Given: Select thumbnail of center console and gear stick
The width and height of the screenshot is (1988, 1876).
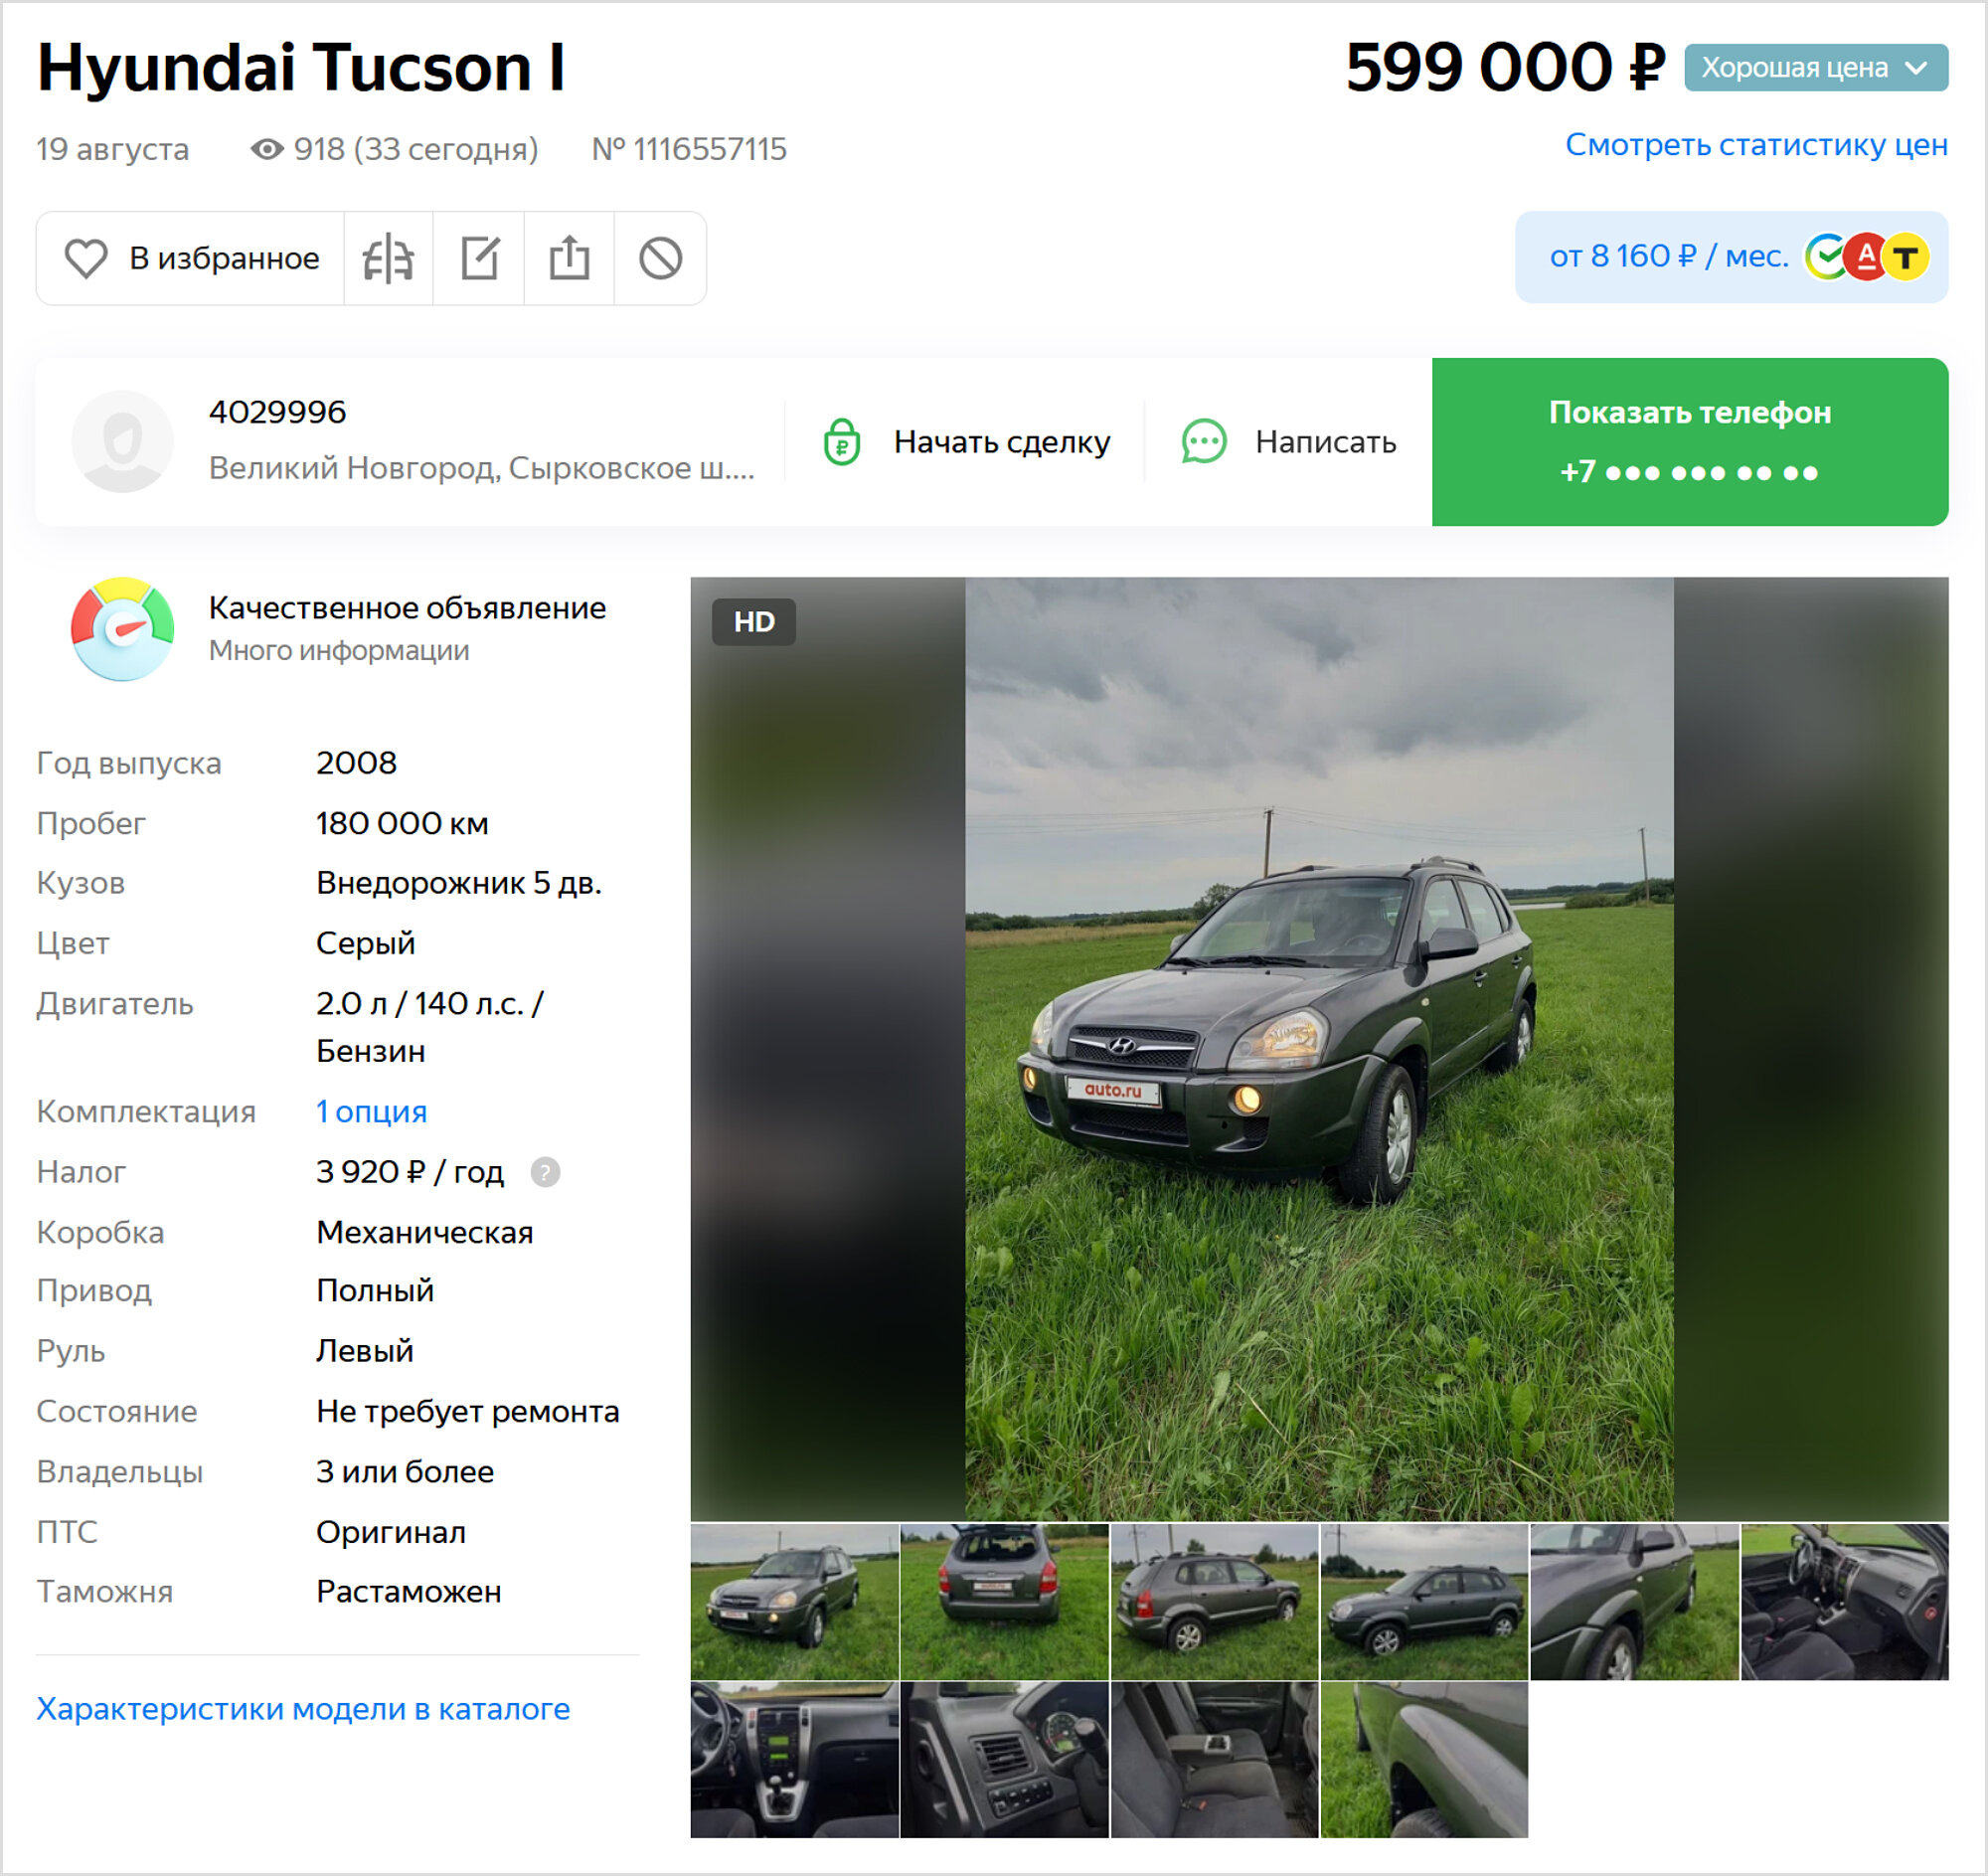Looking at the screenshot, I should [x=795, y=1760].
